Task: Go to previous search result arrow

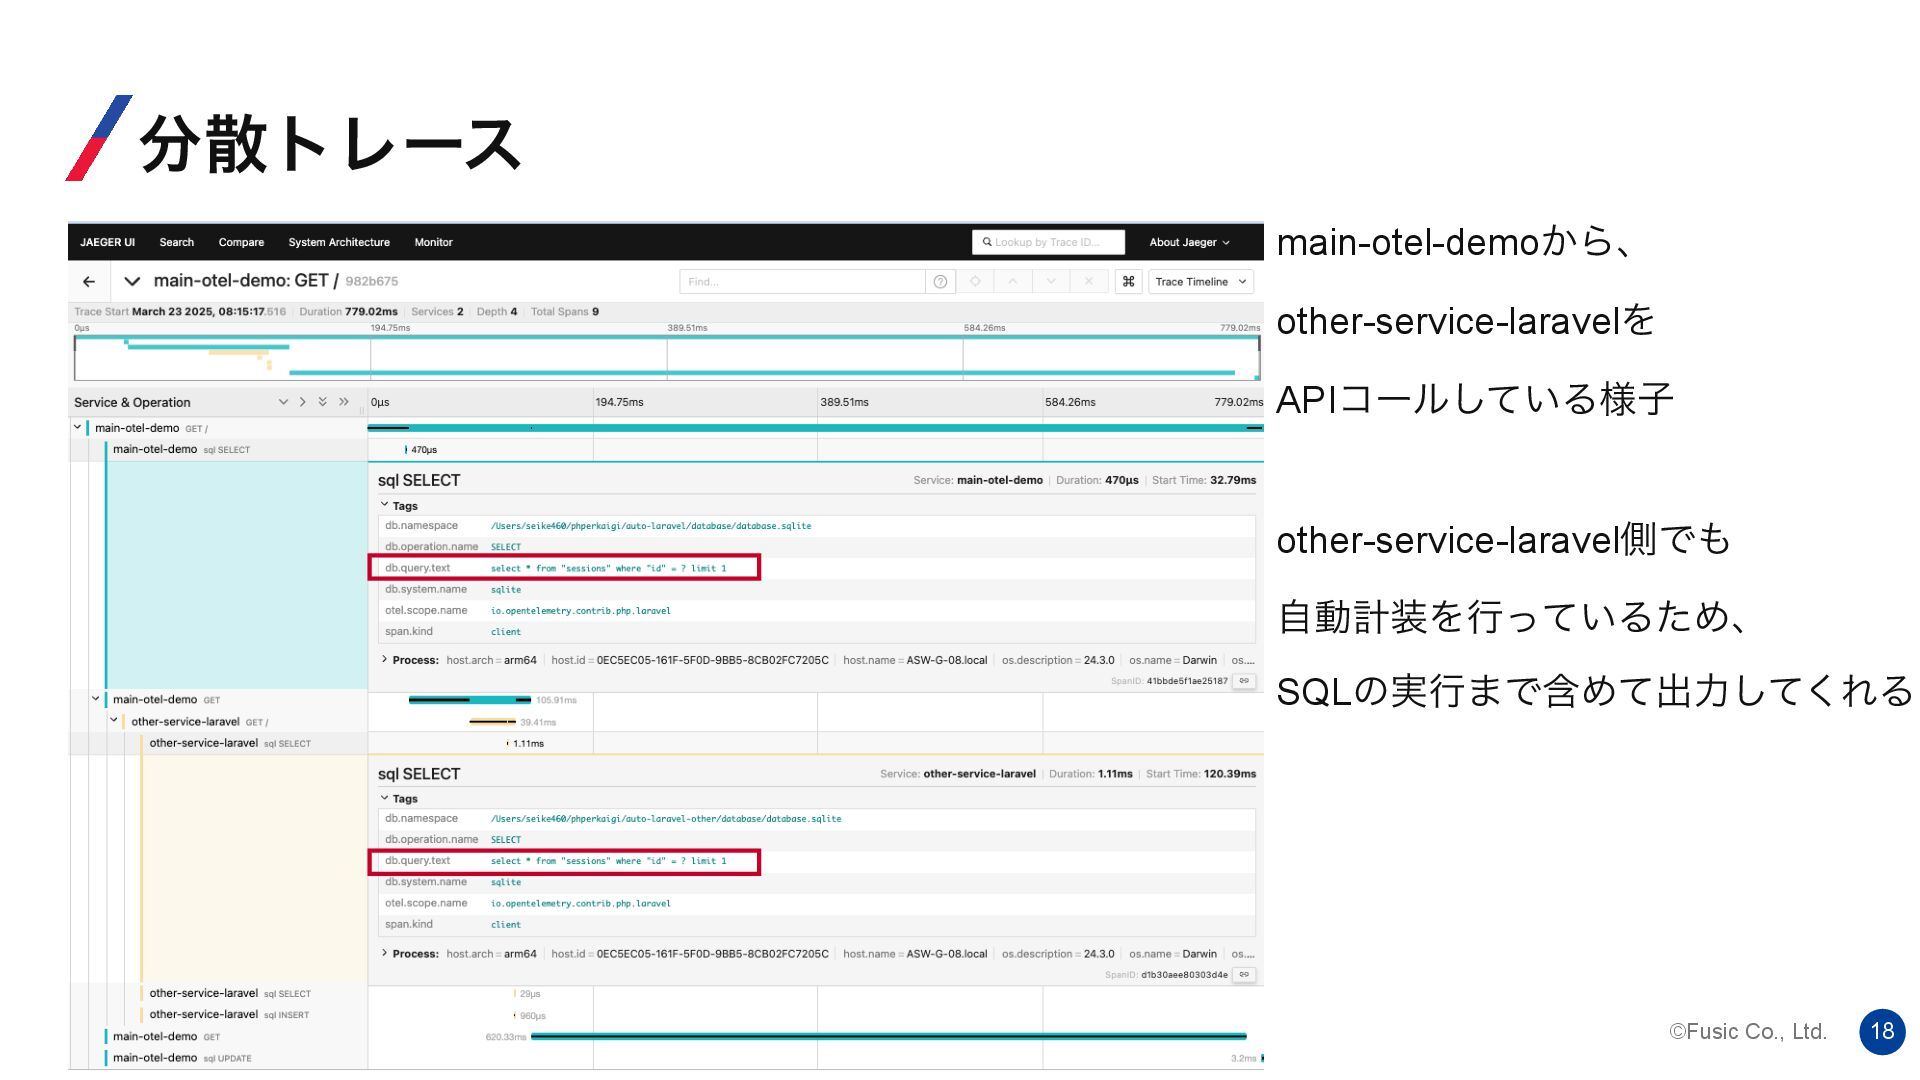Action: (1013, 282)
